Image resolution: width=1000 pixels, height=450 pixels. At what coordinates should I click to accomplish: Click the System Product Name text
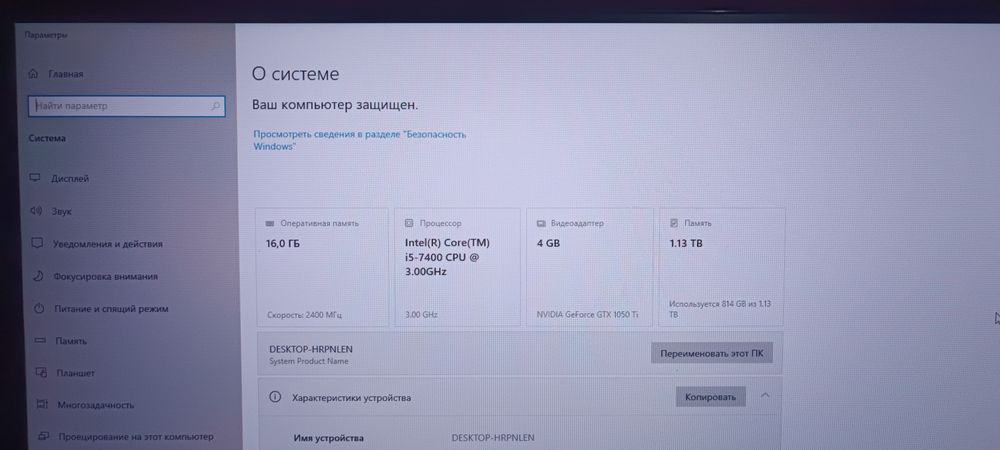pos(309,361)
